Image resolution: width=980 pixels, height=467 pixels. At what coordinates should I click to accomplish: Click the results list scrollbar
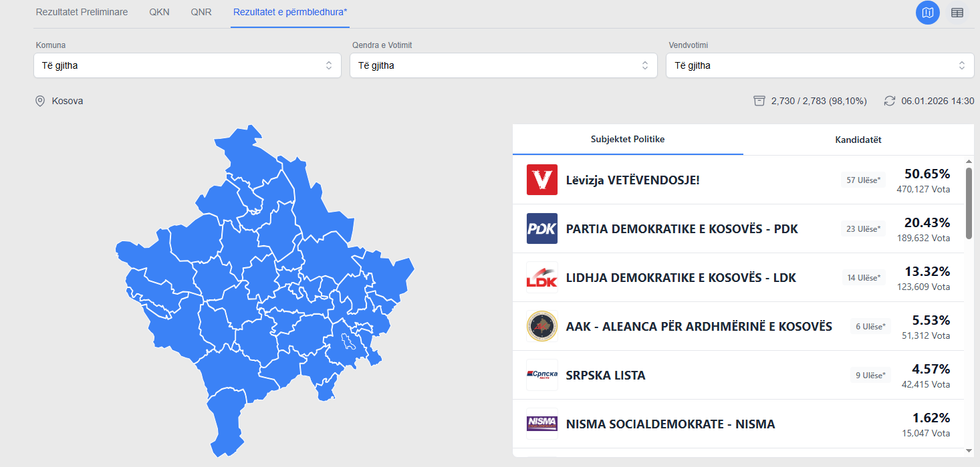[968, 203]
